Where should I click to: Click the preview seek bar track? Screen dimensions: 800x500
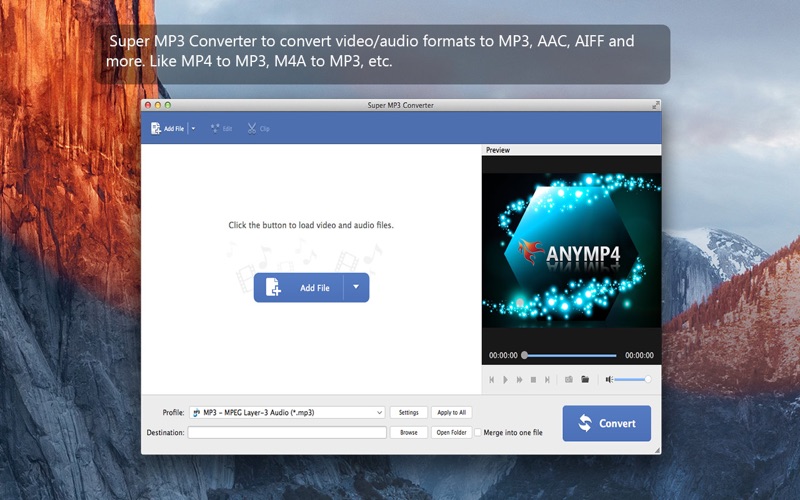(x=570, y=355)
